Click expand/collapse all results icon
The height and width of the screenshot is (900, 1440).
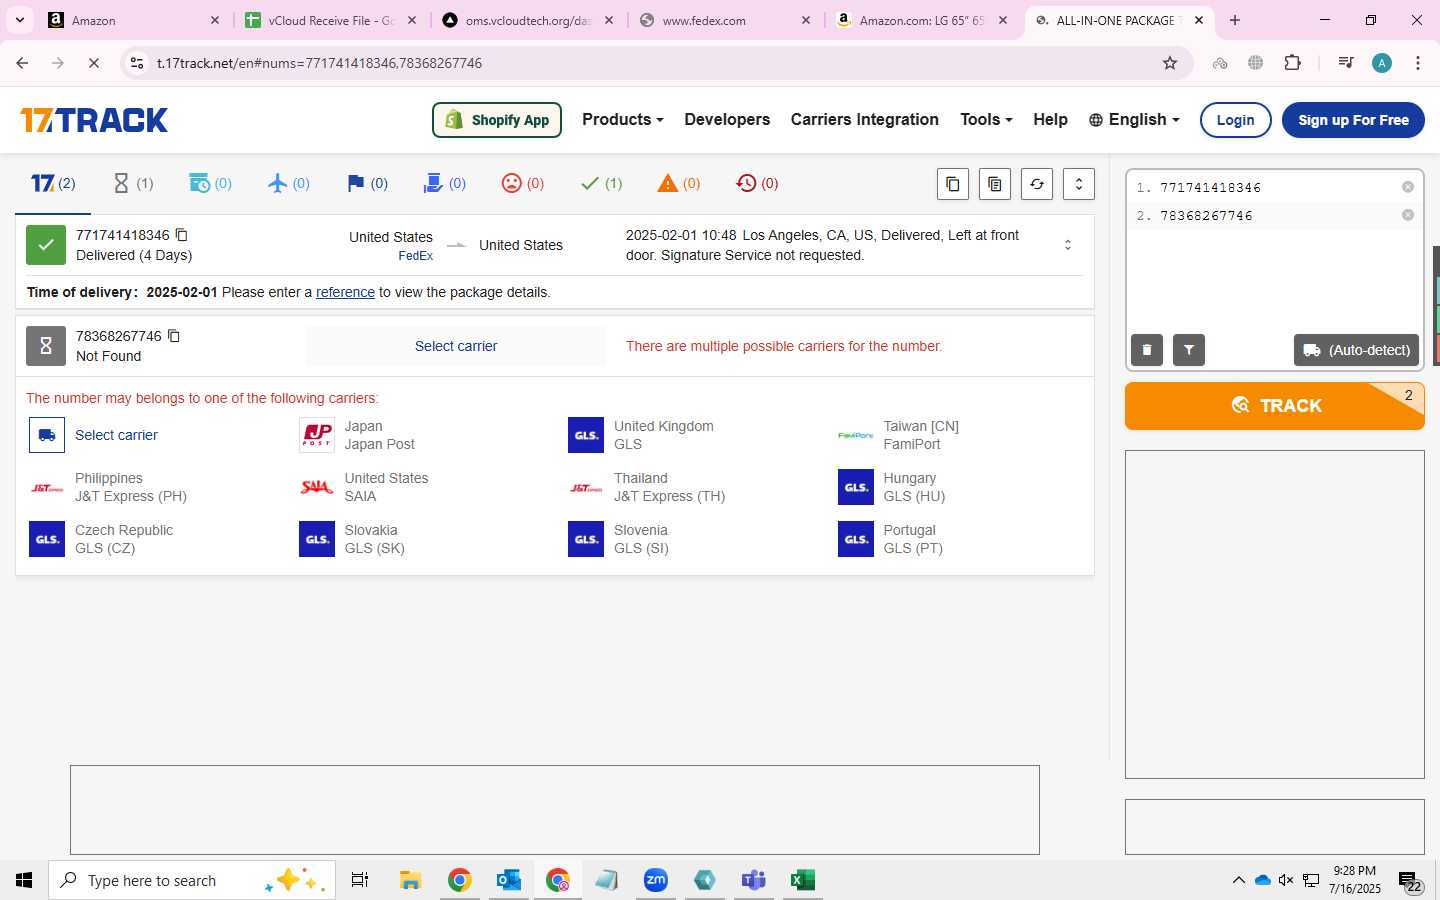tap(1079, 184)
